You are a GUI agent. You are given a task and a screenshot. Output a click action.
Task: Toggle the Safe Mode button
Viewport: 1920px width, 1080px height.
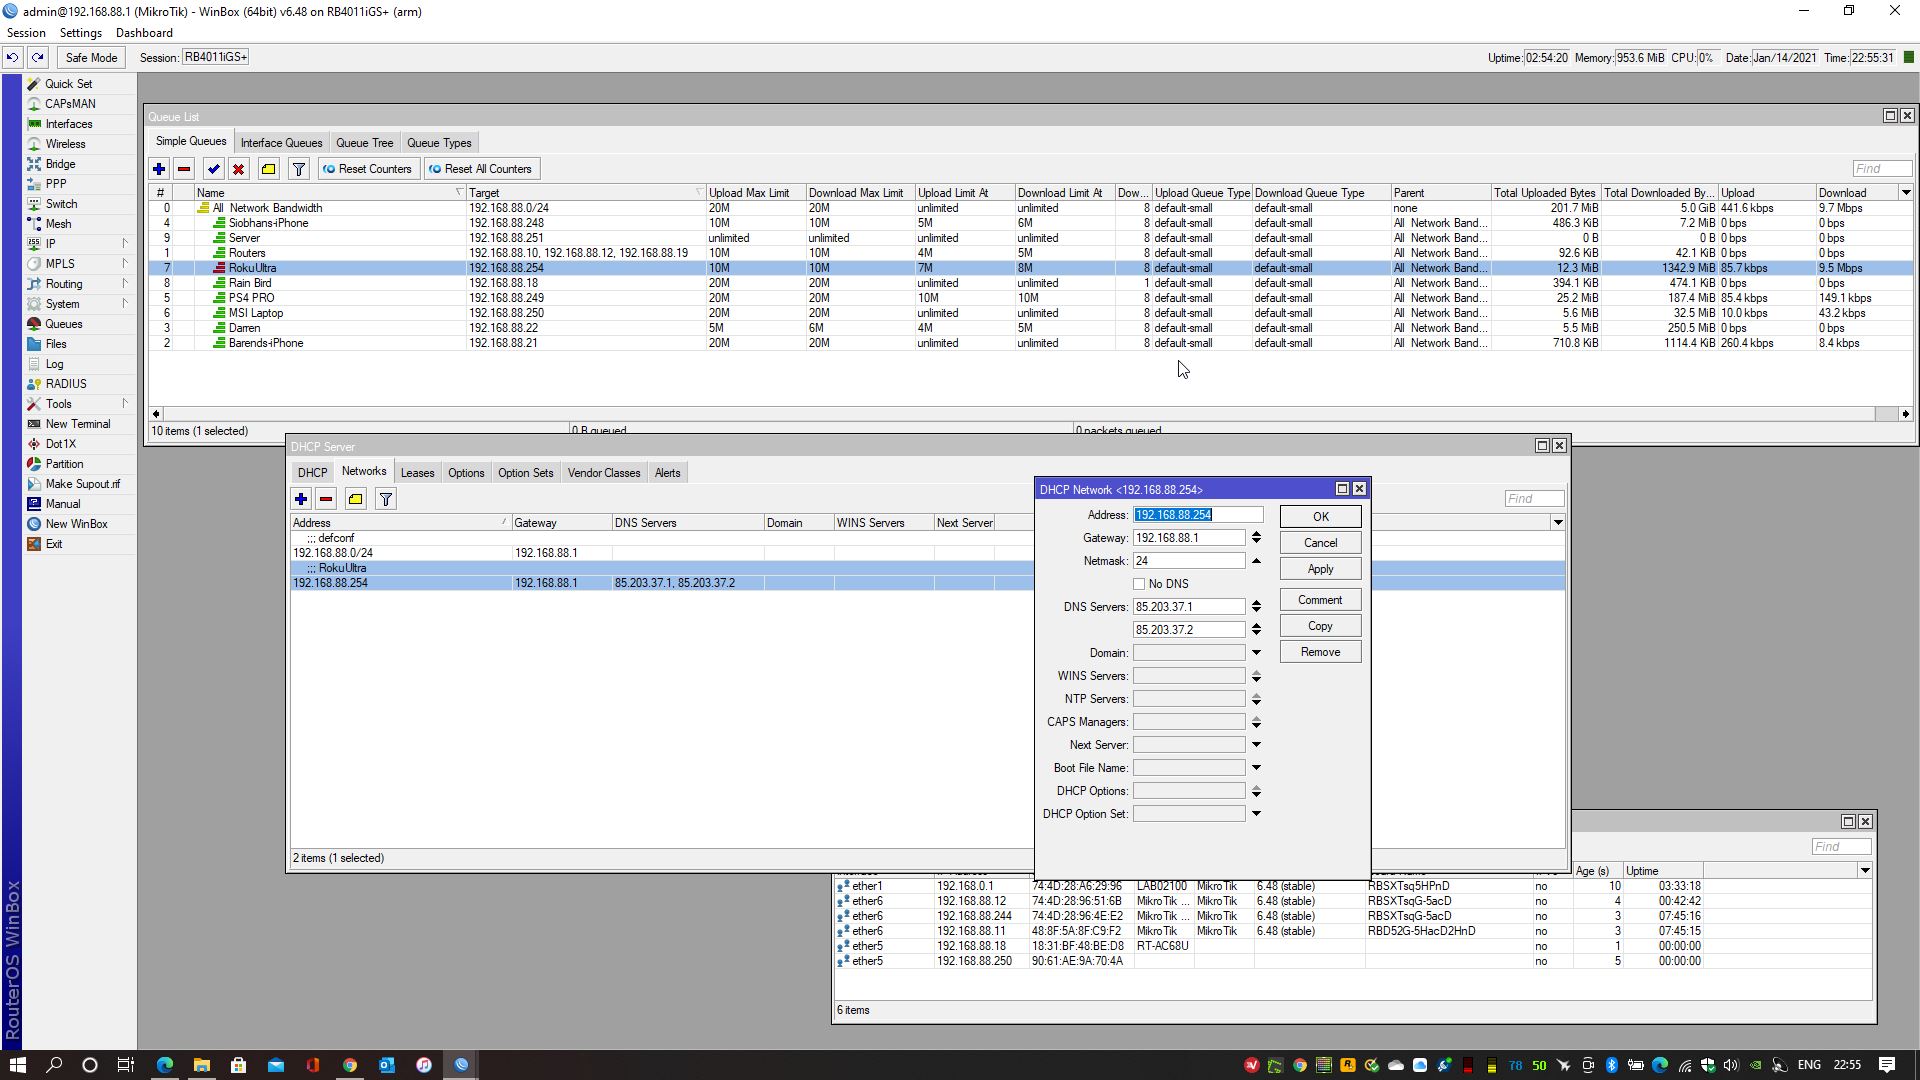pos(91,58)
